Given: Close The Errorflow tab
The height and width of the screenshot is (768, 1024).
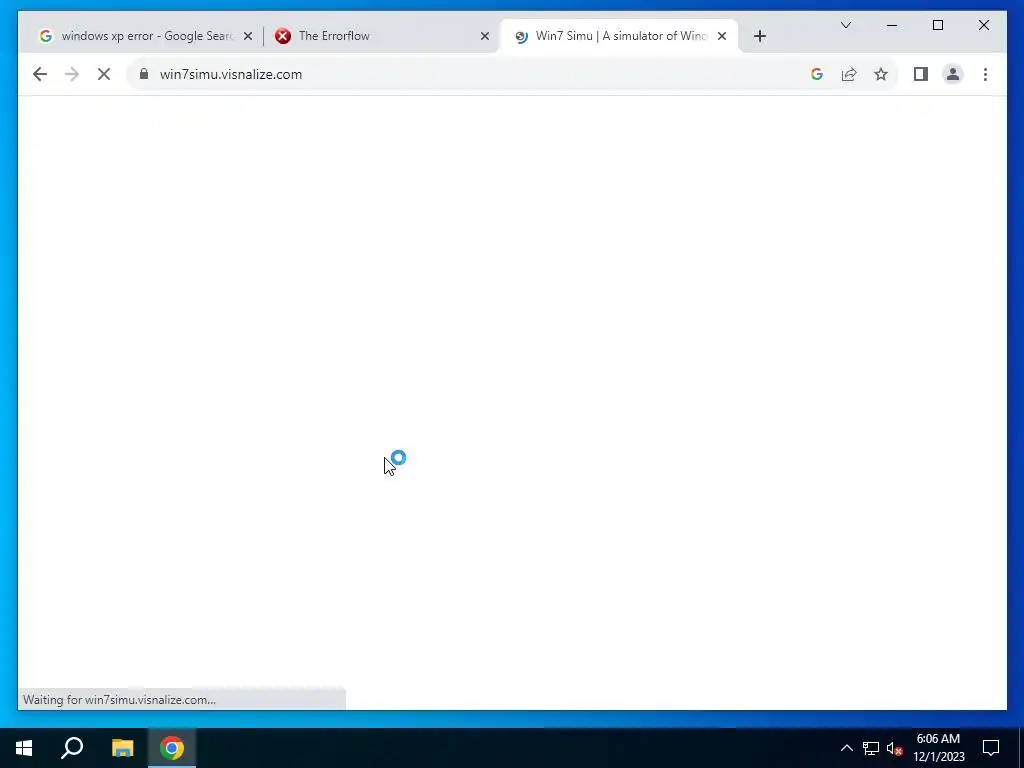Looking at the screenshot, I should (x=485, y=37).
